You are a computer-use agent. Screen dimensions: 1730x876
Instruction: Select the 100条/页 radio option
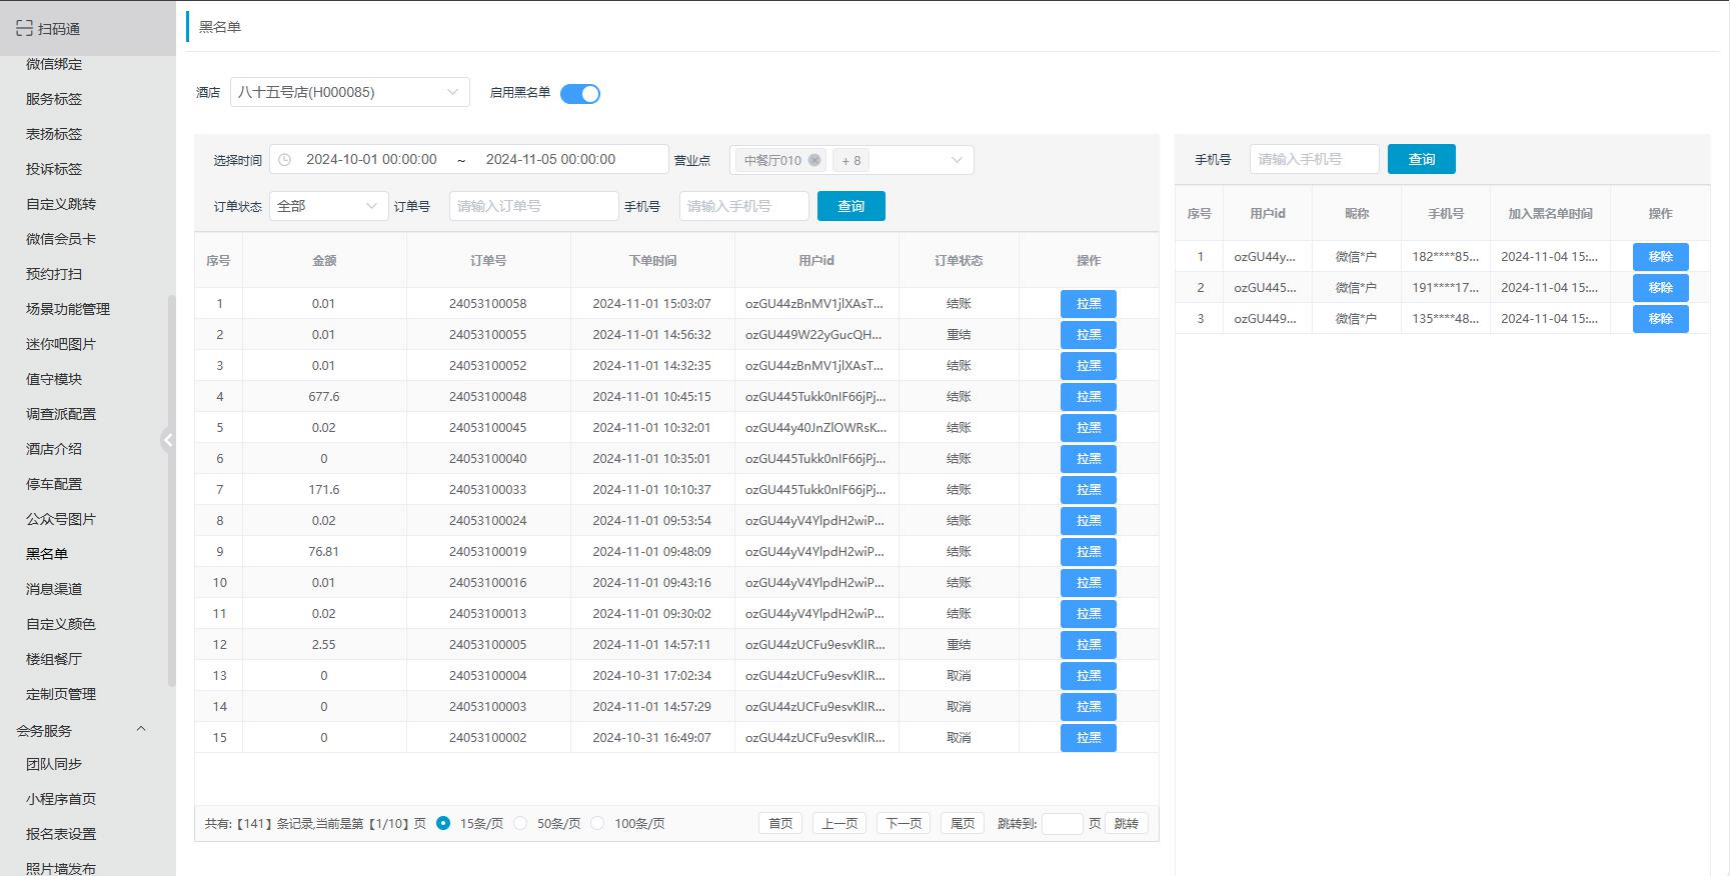[x=597, y=823]
